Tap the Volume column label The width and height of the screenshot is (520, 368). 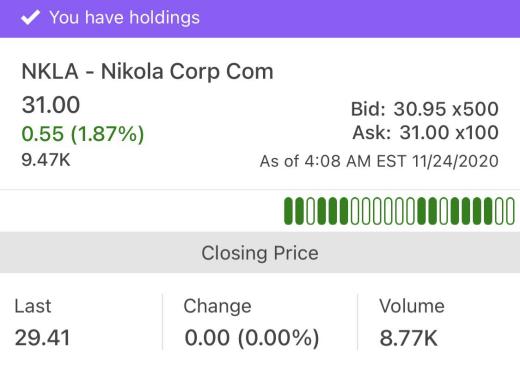(x=412, y=306)
